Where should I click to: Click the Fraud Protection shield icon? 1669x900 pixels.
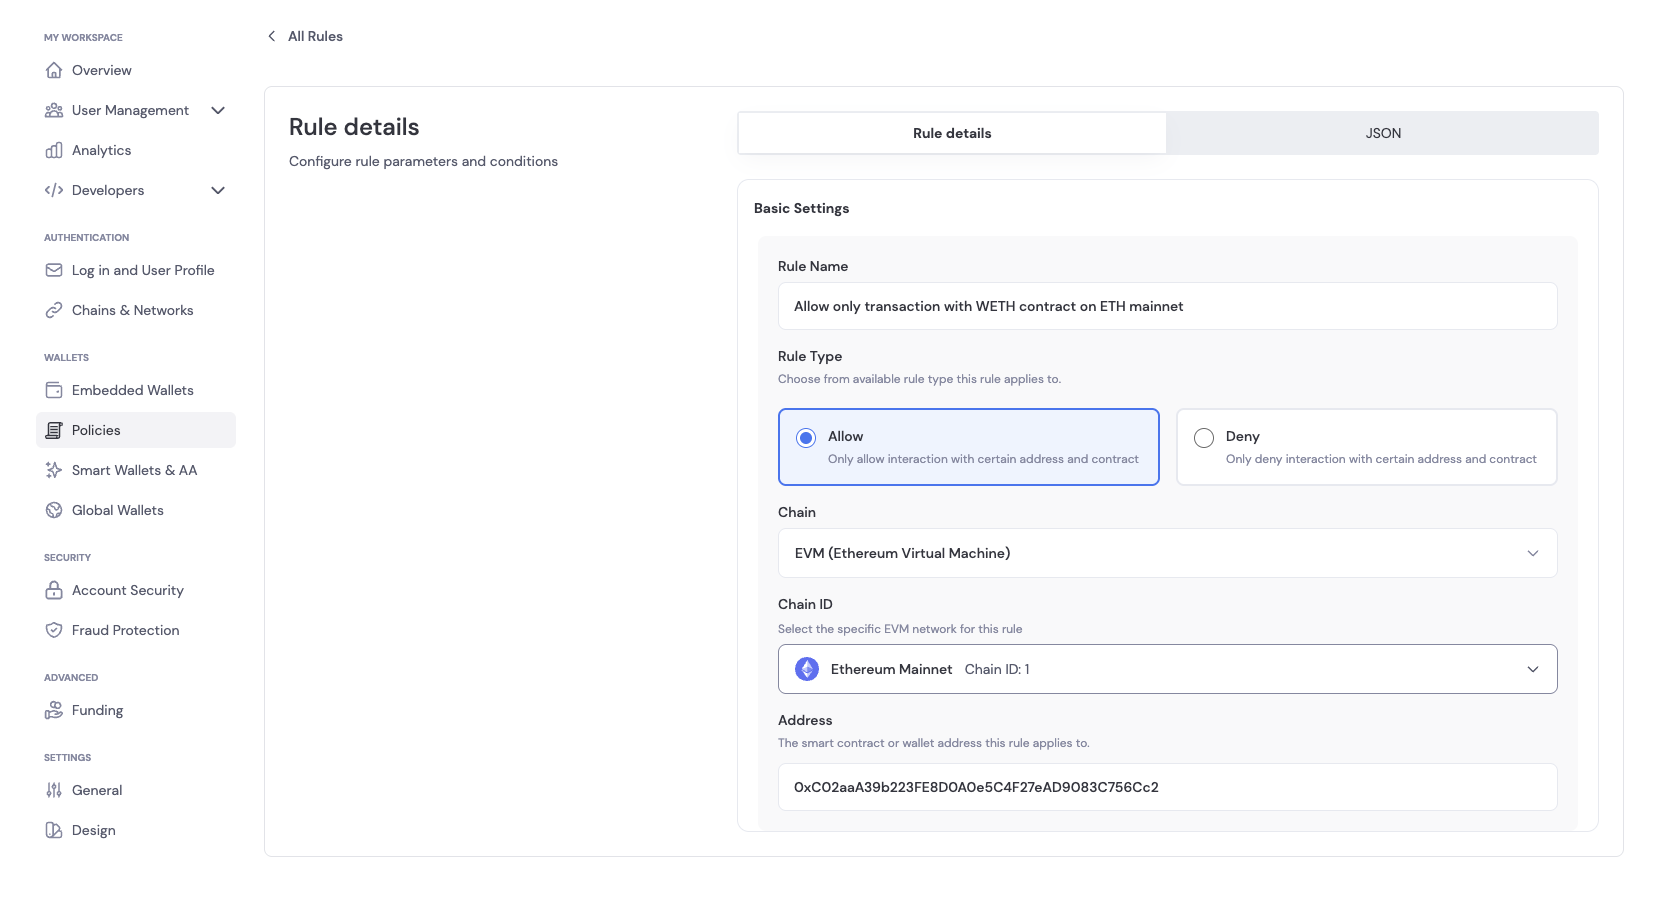[54, 630]
